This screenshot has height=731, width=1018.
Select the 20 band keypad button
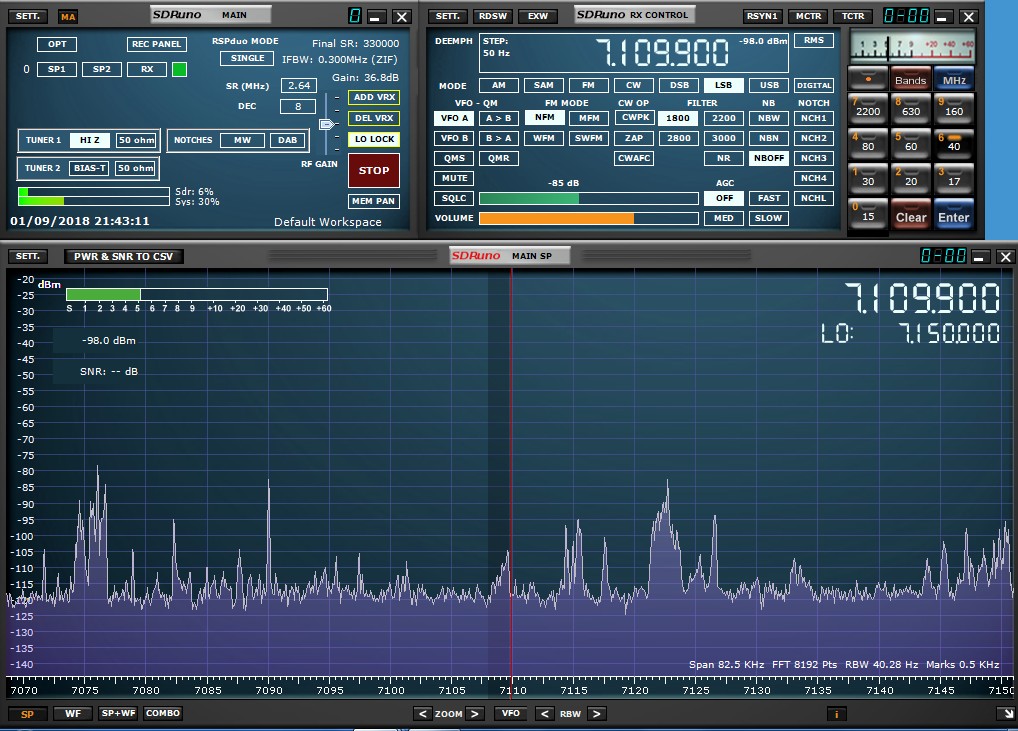(x=910, y=179)
